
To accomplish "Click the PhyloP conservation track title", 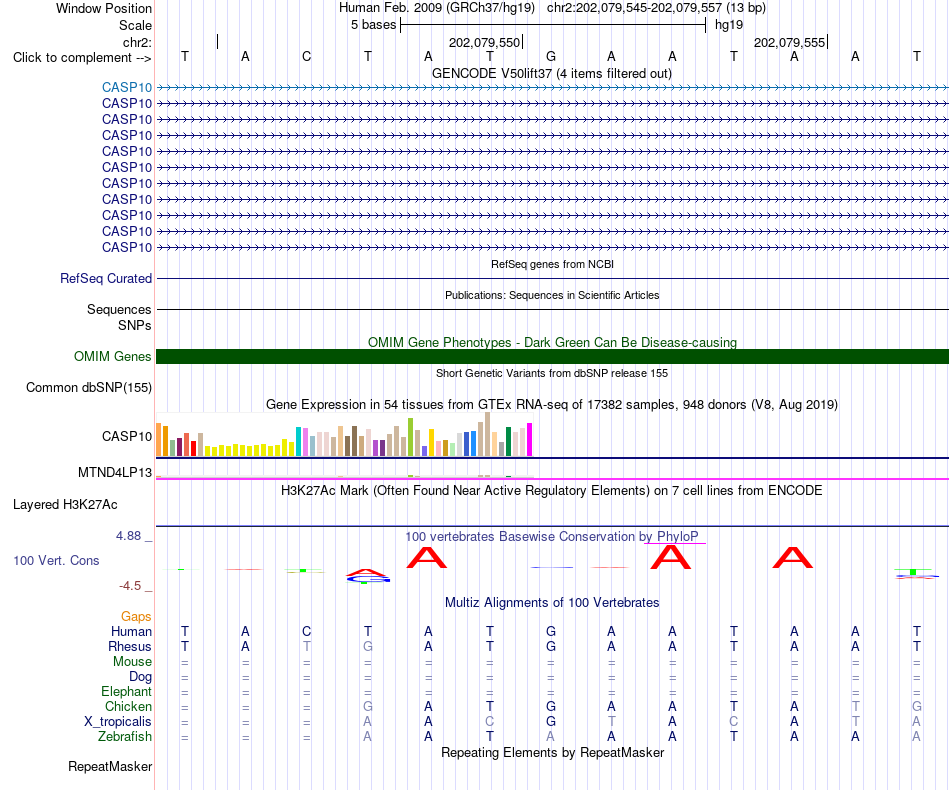I will (552, 537).
